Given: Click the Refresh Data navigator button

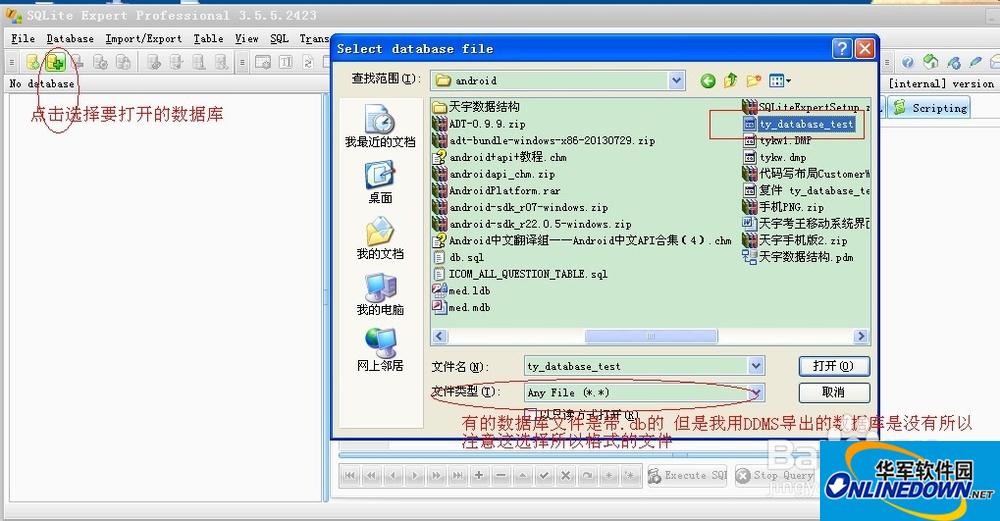Looking at the screenshot, I should point(587,476).
